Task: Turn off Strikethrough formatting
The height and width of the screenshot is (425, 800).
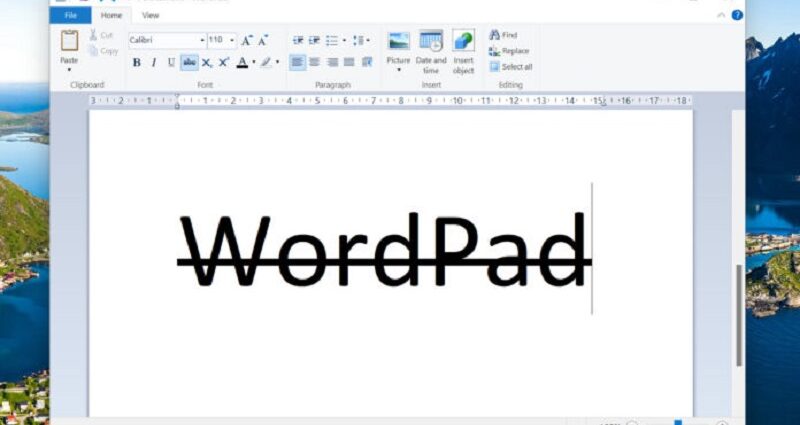Action: 189,62
